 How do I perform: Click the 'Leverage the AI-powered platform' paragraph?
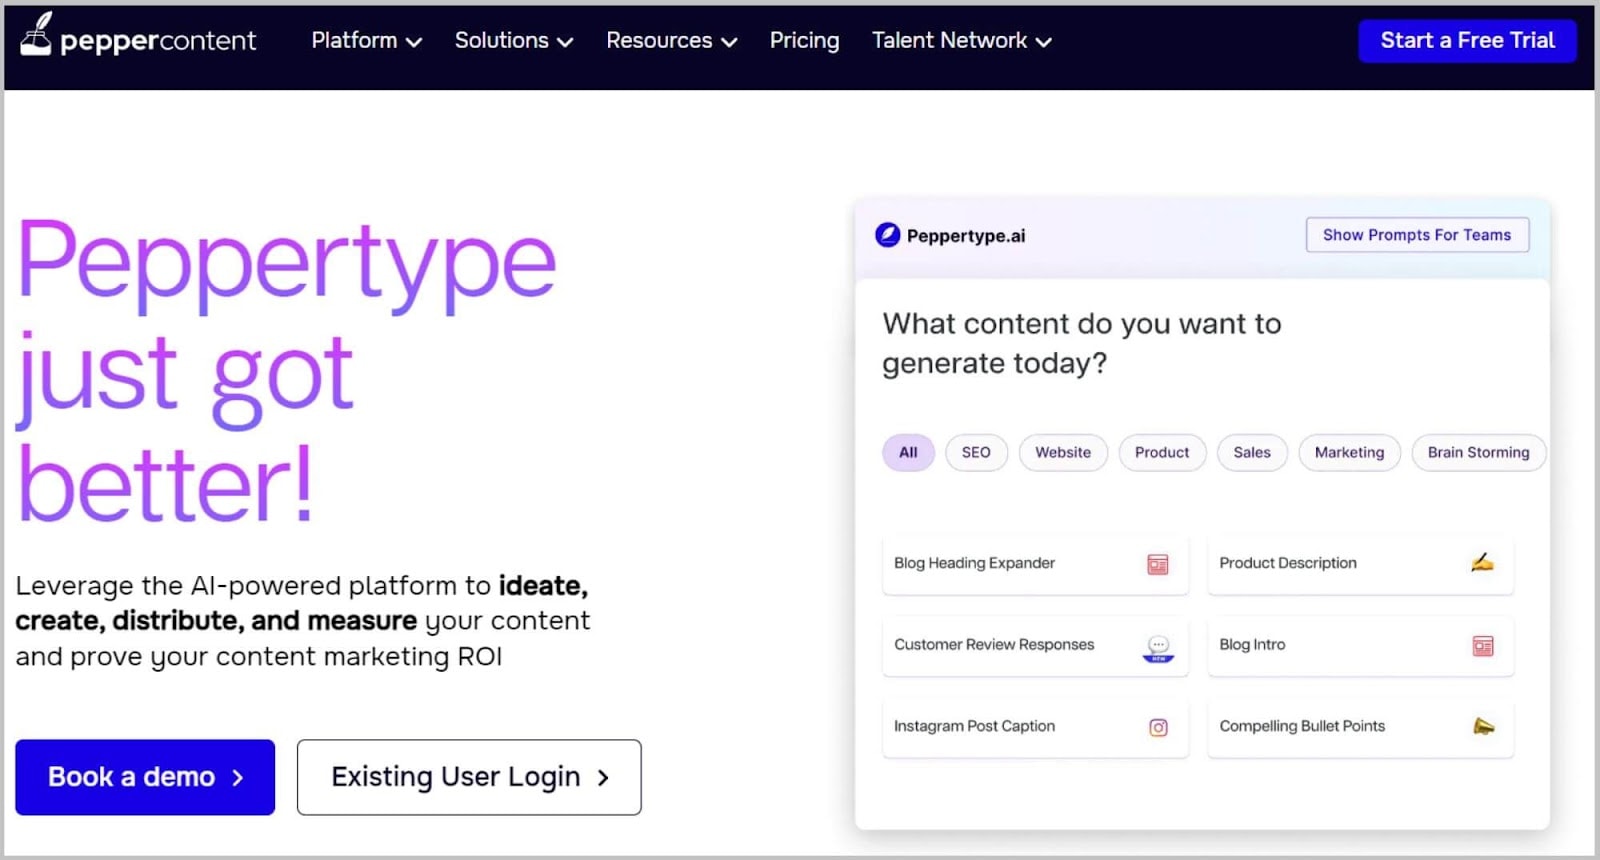pos(303,620)
